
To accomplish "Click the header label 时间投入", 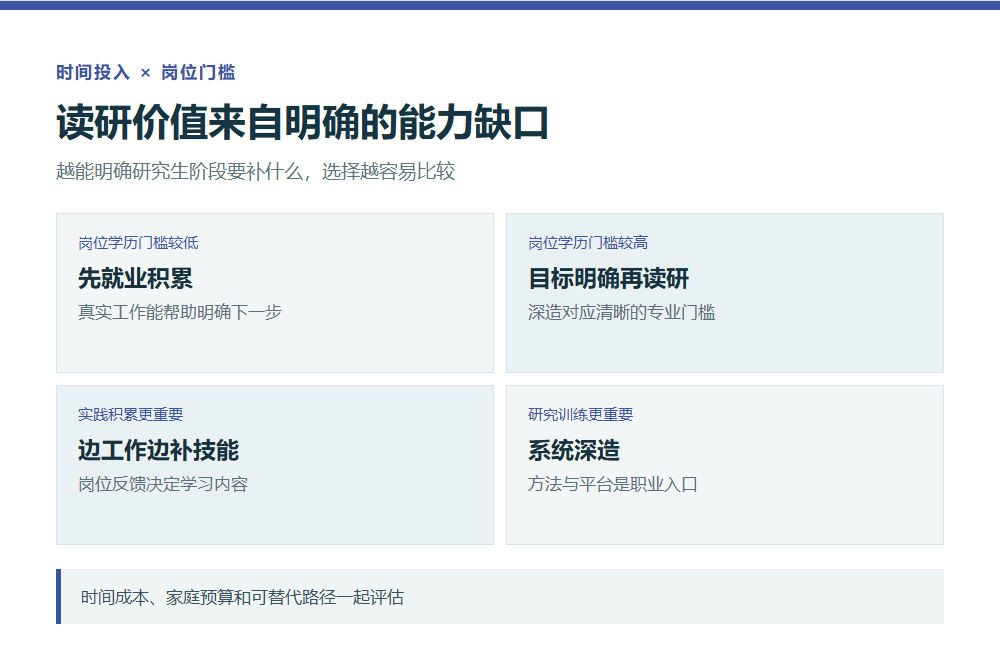I will pyautogui.click(x=93, y=73).
